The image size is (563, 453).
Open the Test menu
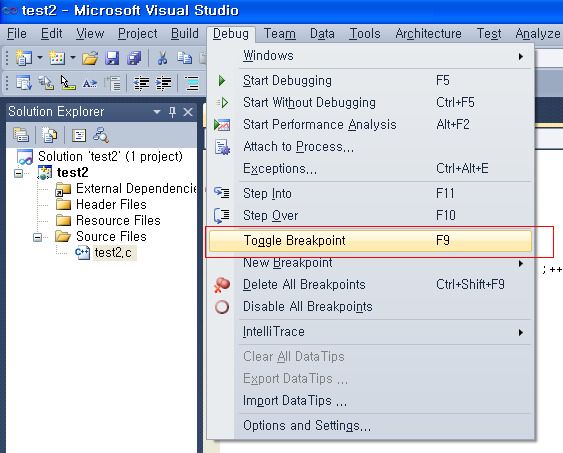tap(489, 34)
